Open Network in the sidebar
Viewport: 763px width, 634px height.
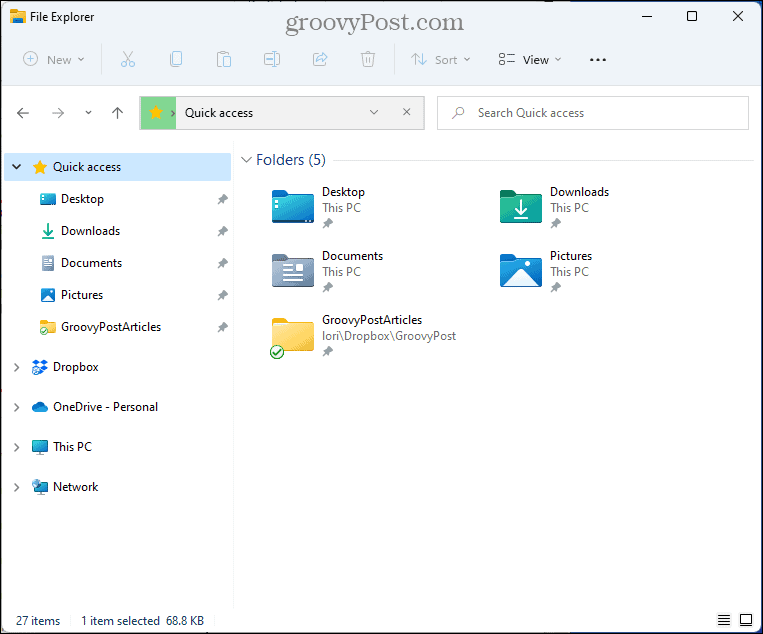click(75, 487)
